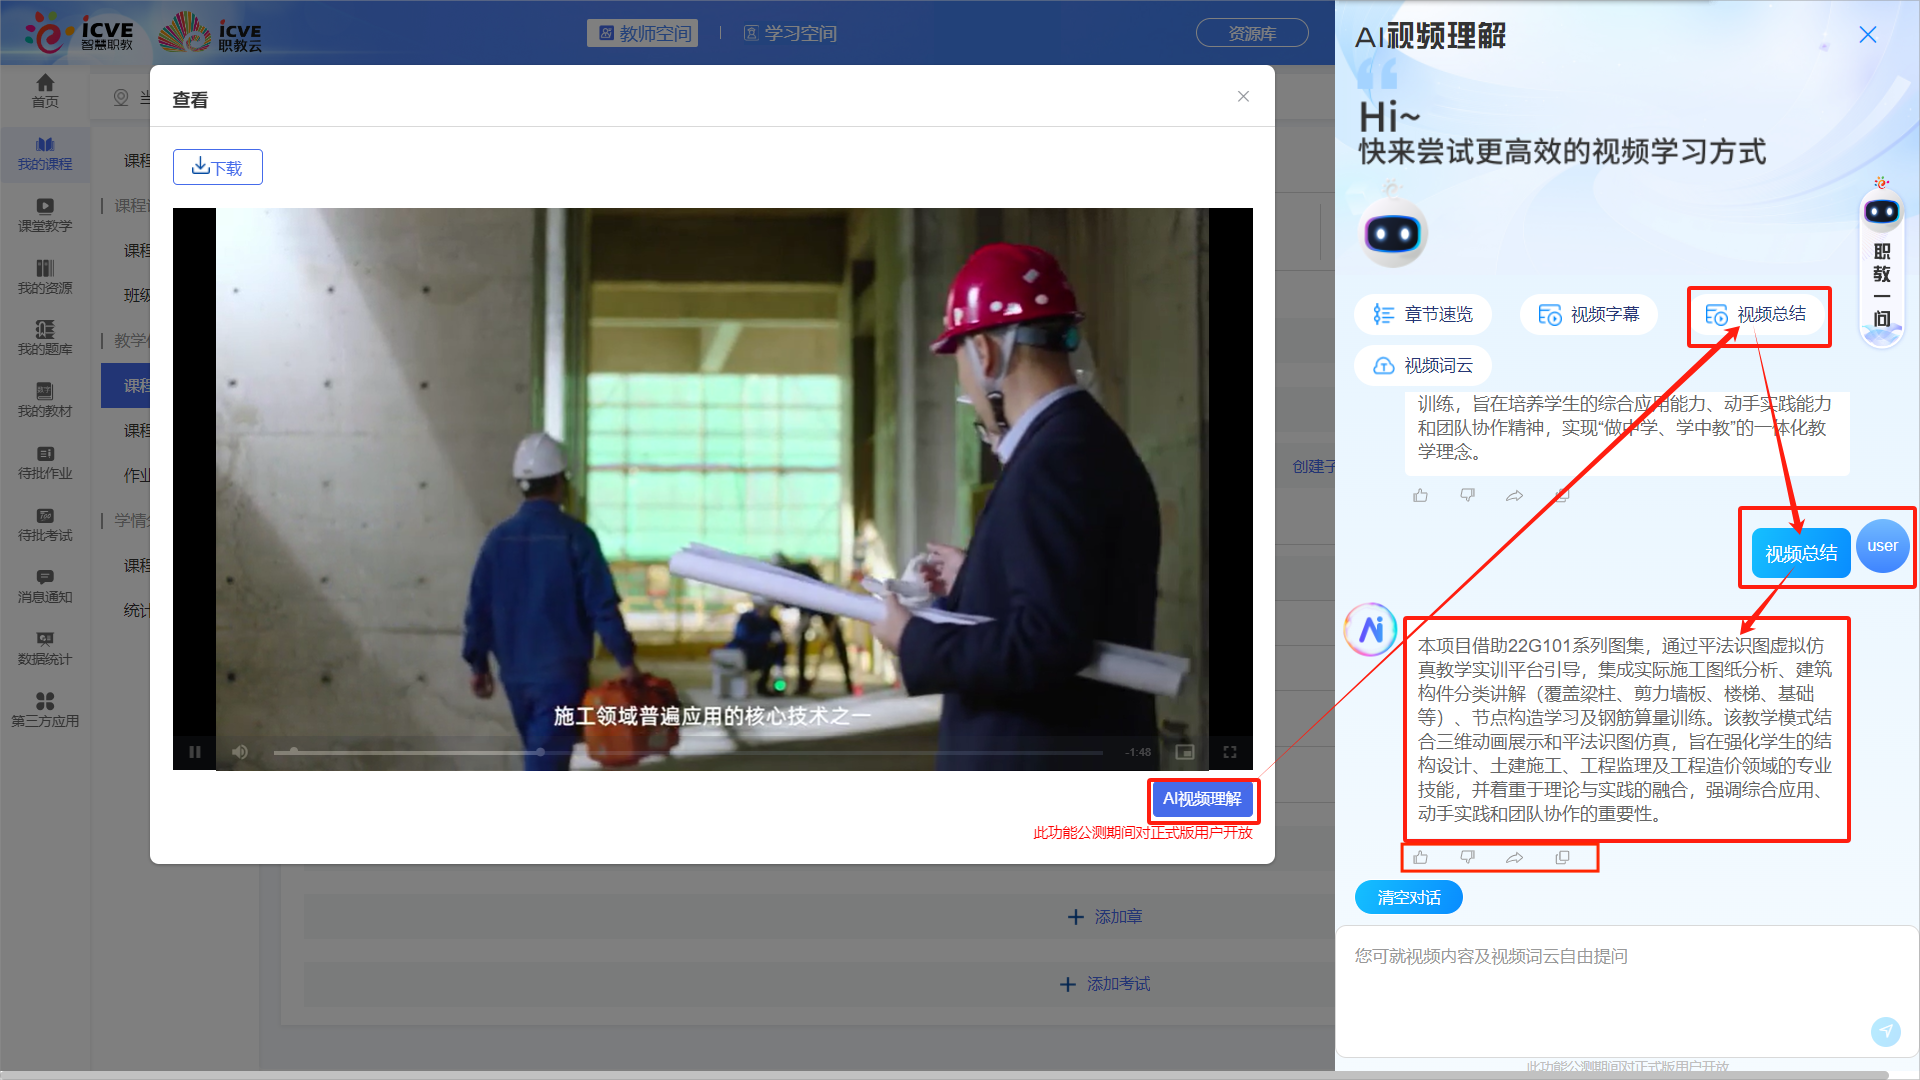Pause the video playback
The image size is (1920, 1080).
(x=195, y=752)
